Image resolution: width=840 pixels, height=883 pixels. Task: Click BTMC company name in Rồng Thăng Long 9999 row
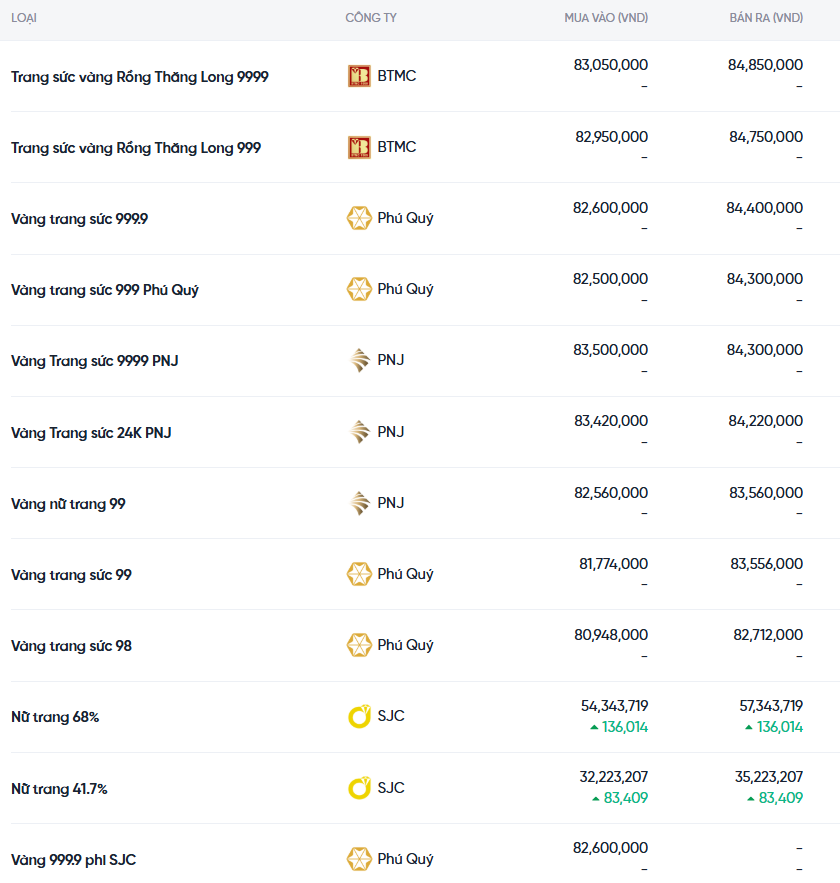click(x=397, y=75)
